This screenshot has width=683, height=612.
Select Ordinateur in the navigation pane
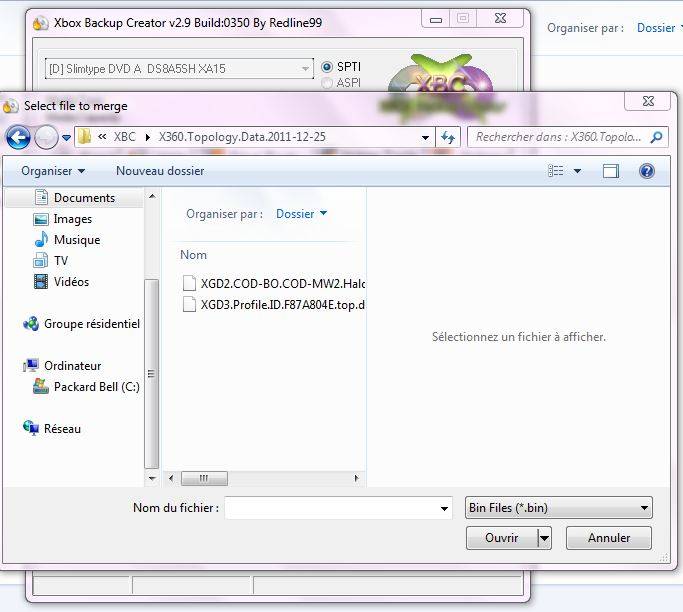coord(72,365)
